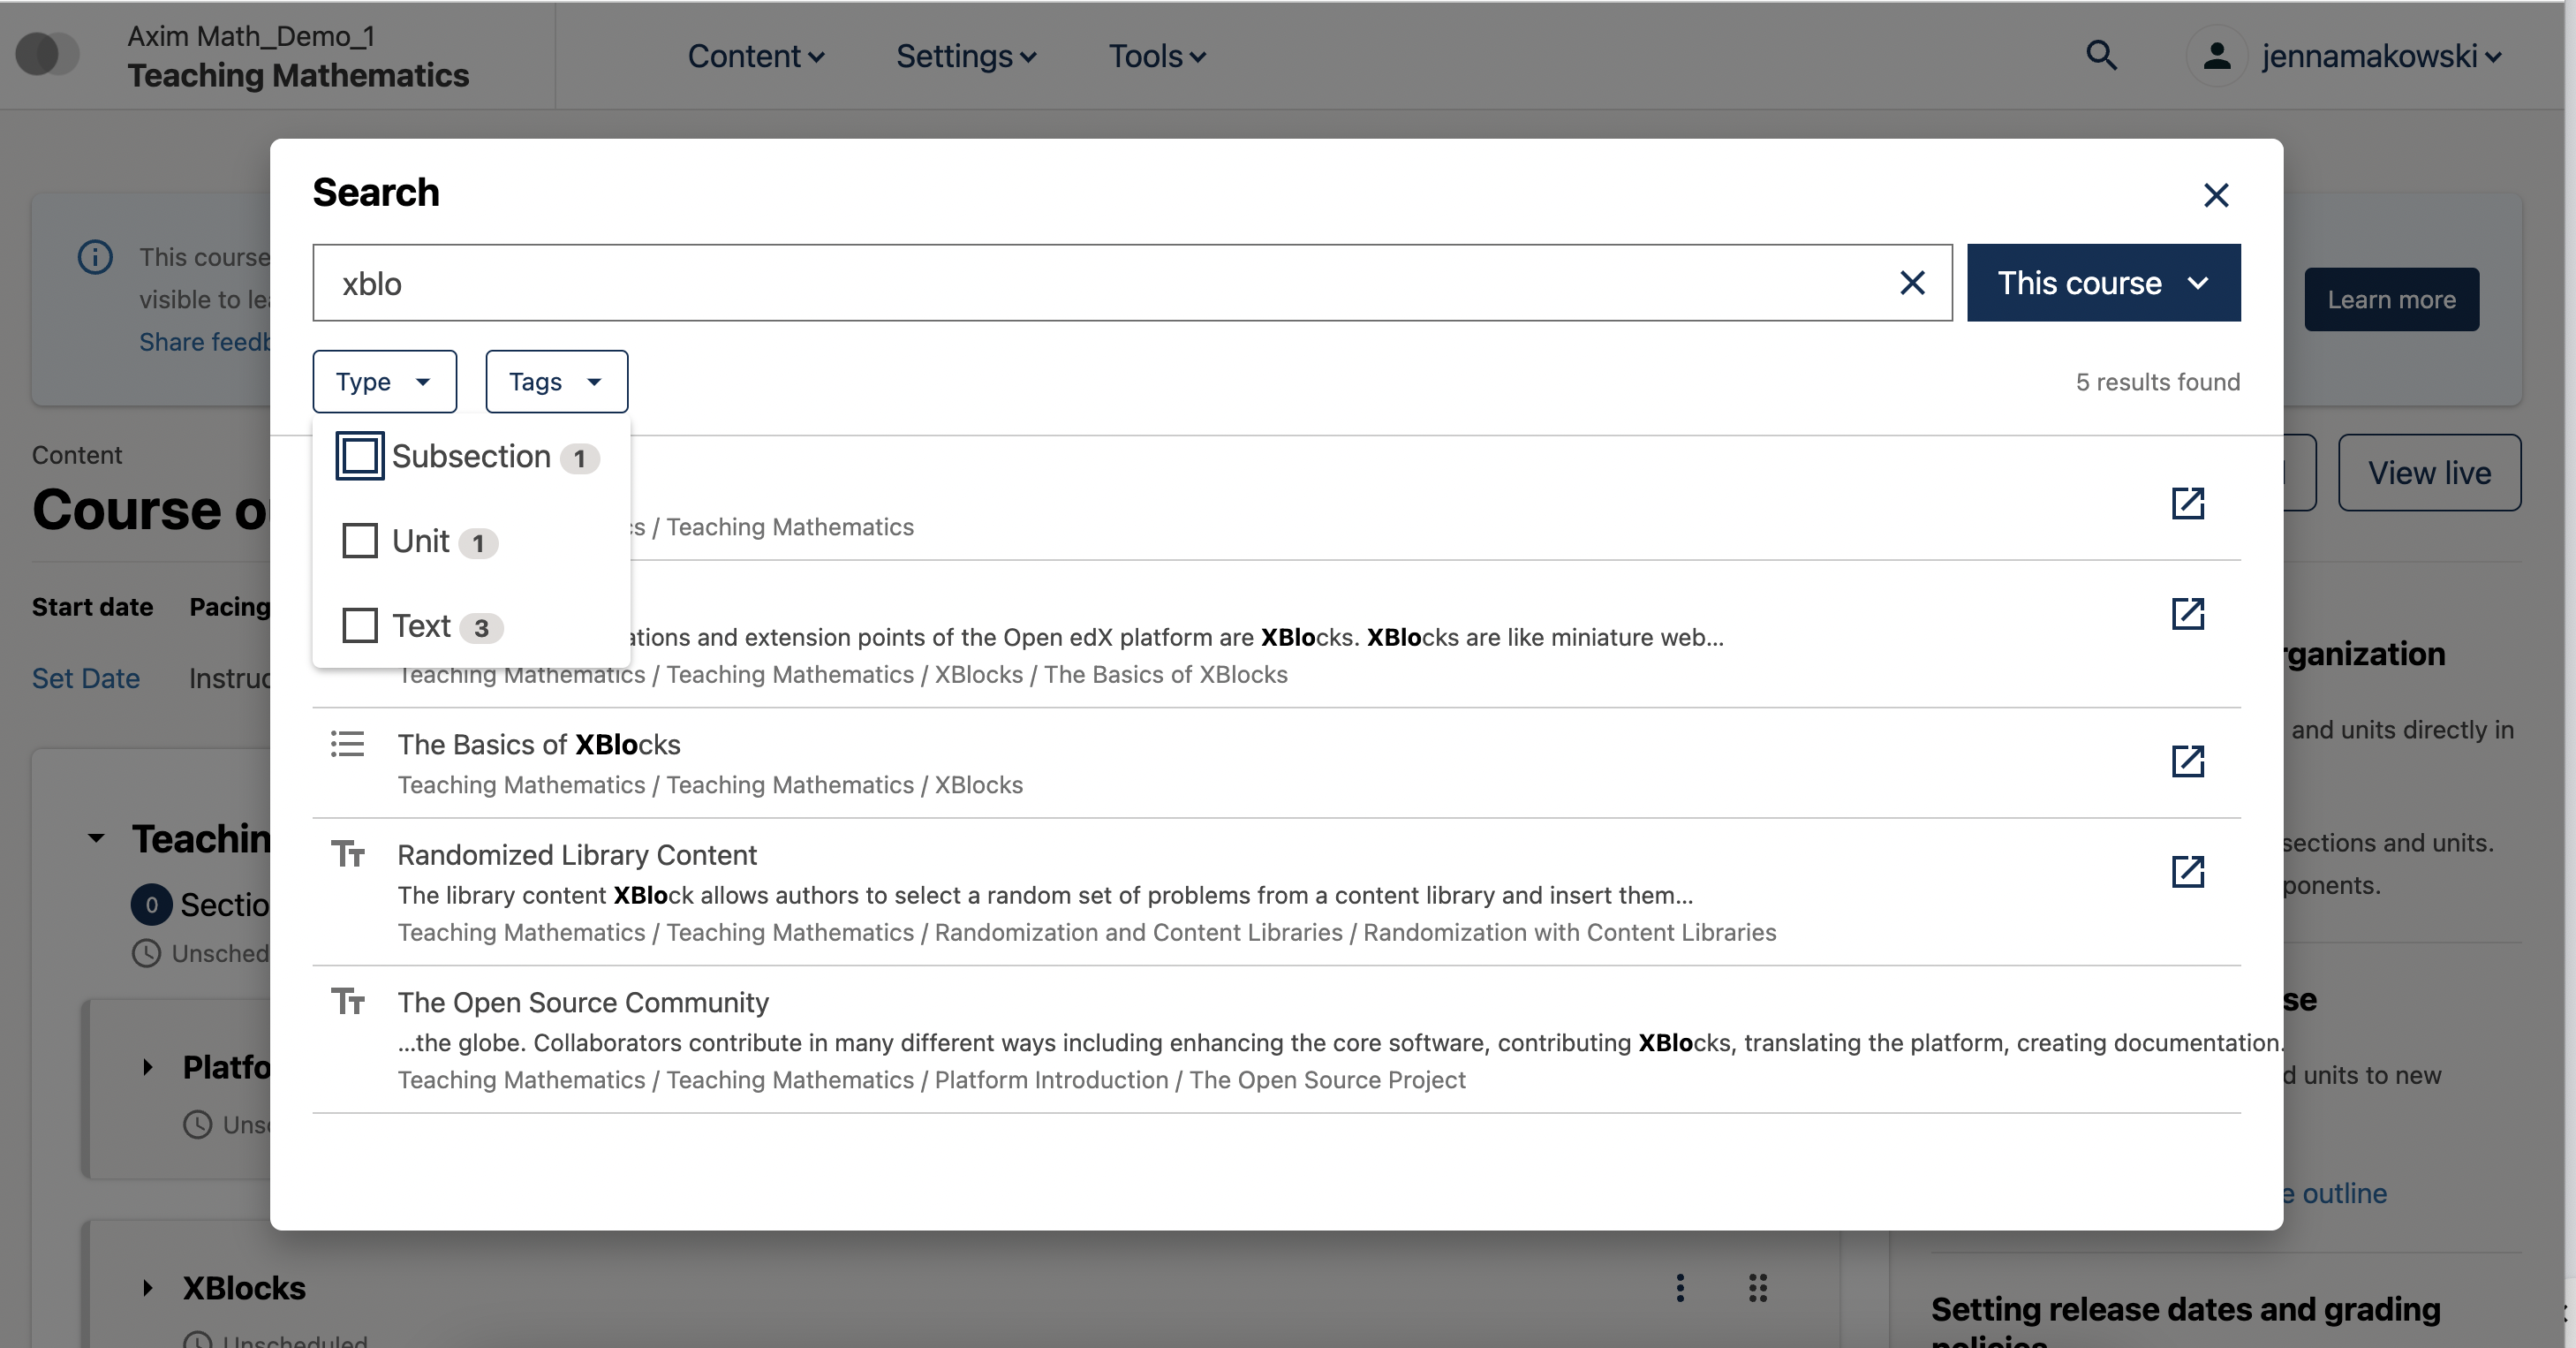Open 'Randomized Library Content' result in new tab
2576x1348 pixels.
coord(2188,871)
